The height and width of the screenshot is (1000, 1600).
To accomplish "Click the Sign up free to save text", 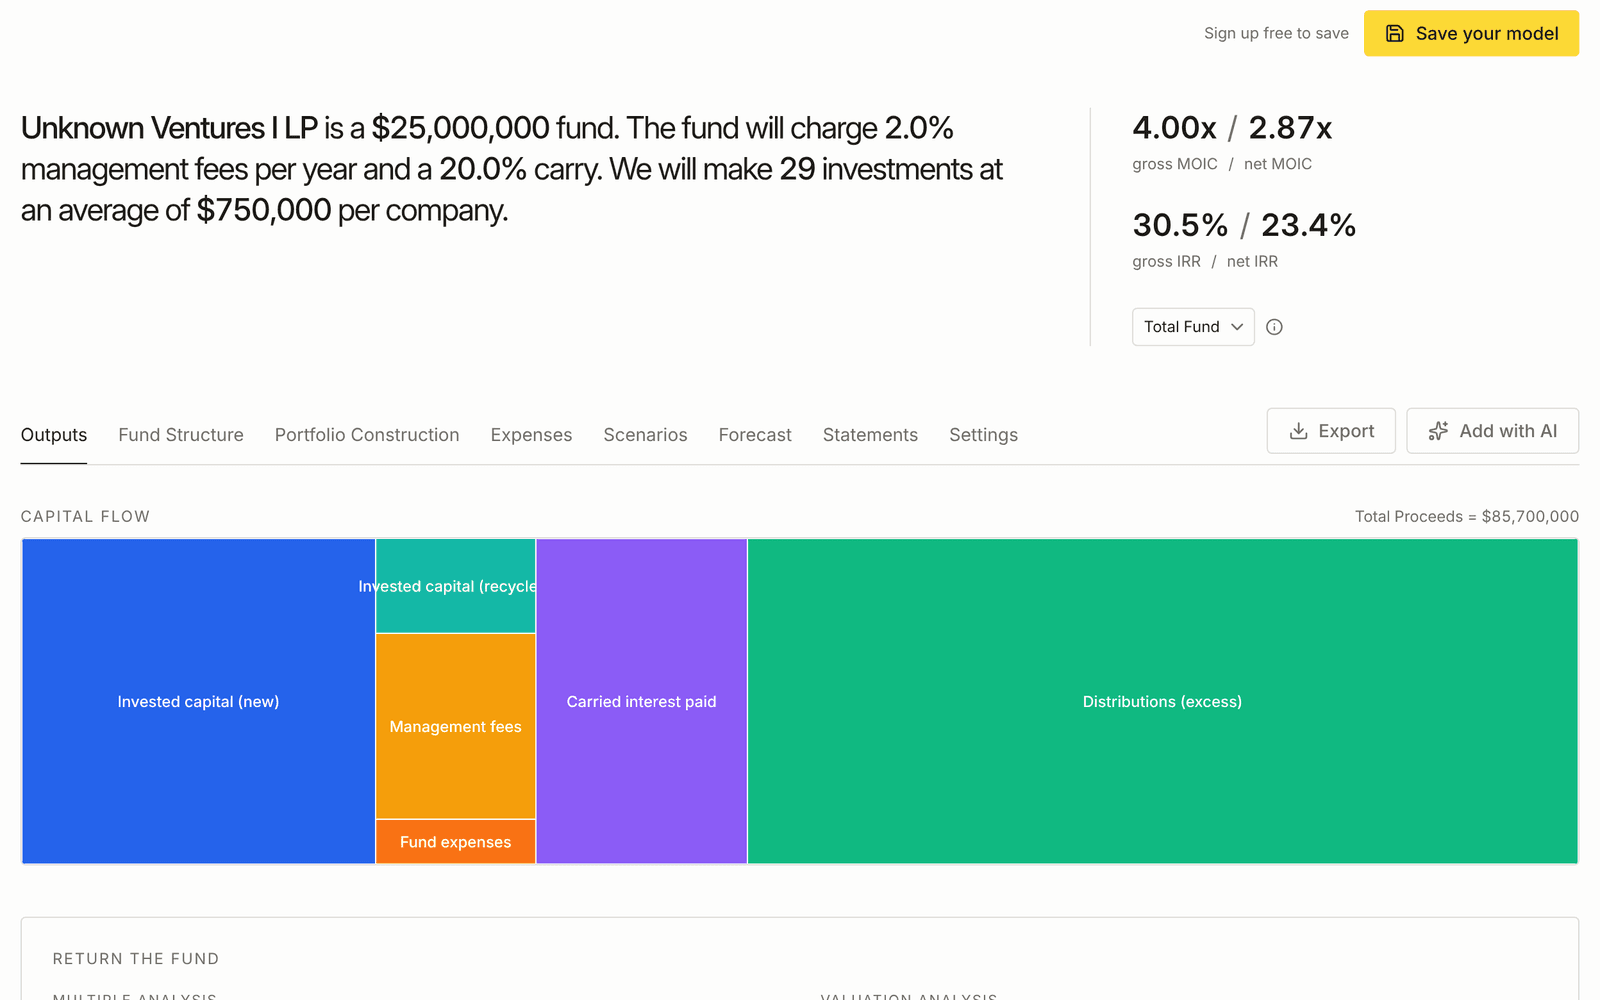I will [1276, 33].
